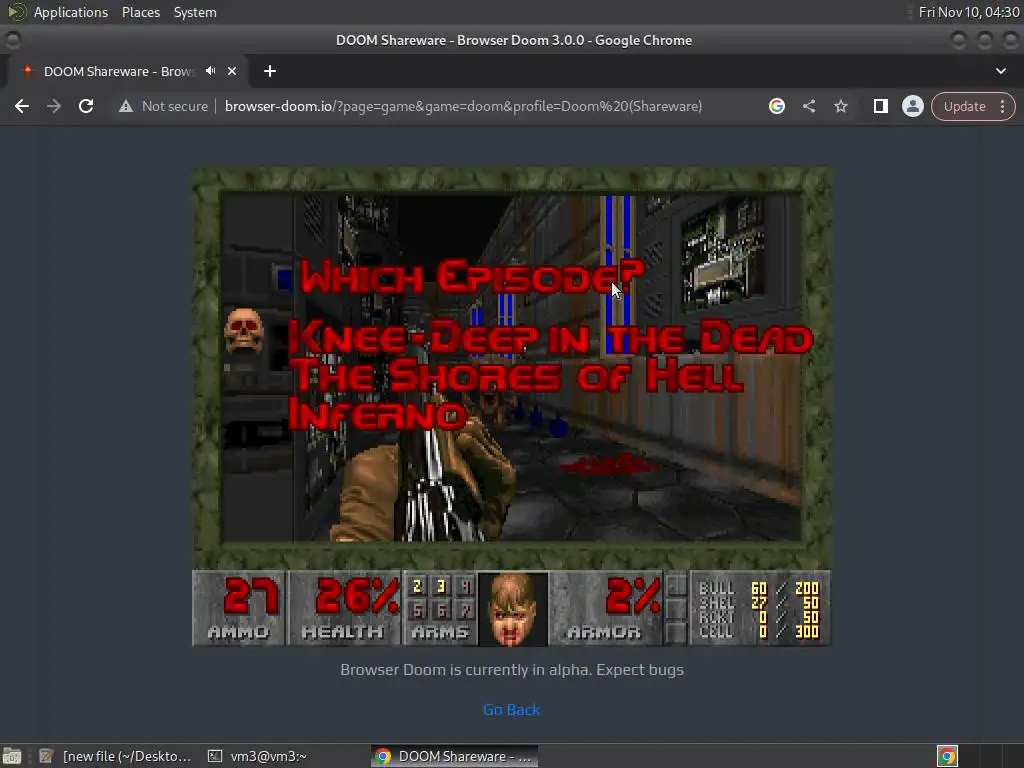Go back to the previous page
This screenshot has width=1024, height=768.
22,106
